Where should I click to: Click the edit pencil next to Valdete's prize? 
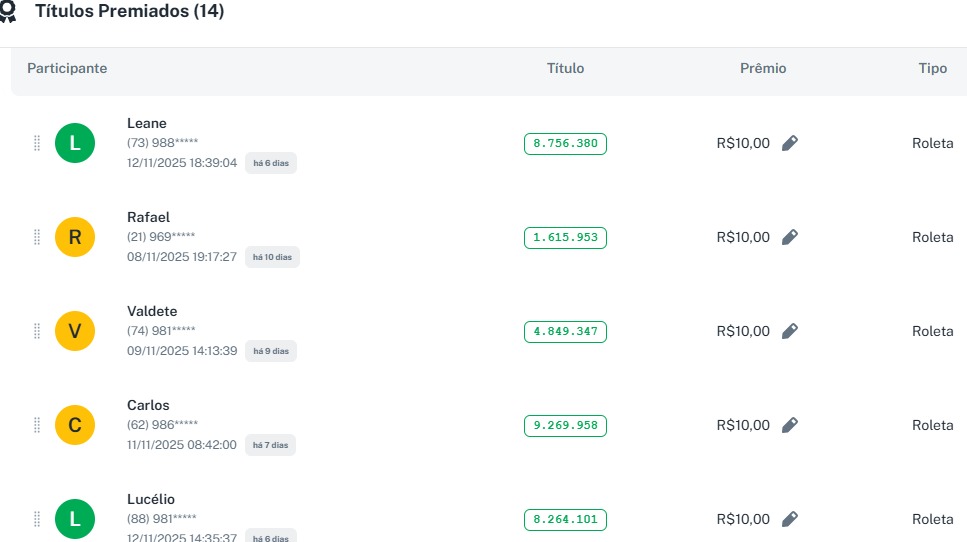[x=790, y=331]
